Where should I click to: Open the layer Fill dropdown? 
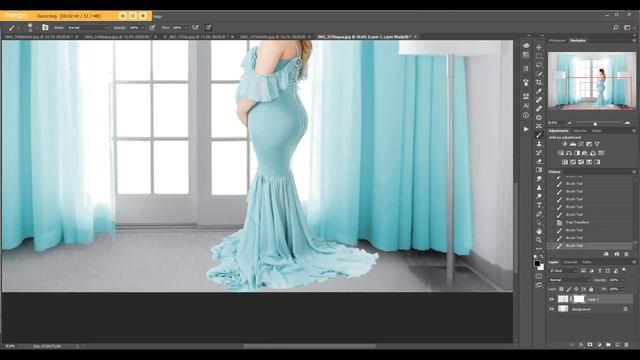click(622, 289)
